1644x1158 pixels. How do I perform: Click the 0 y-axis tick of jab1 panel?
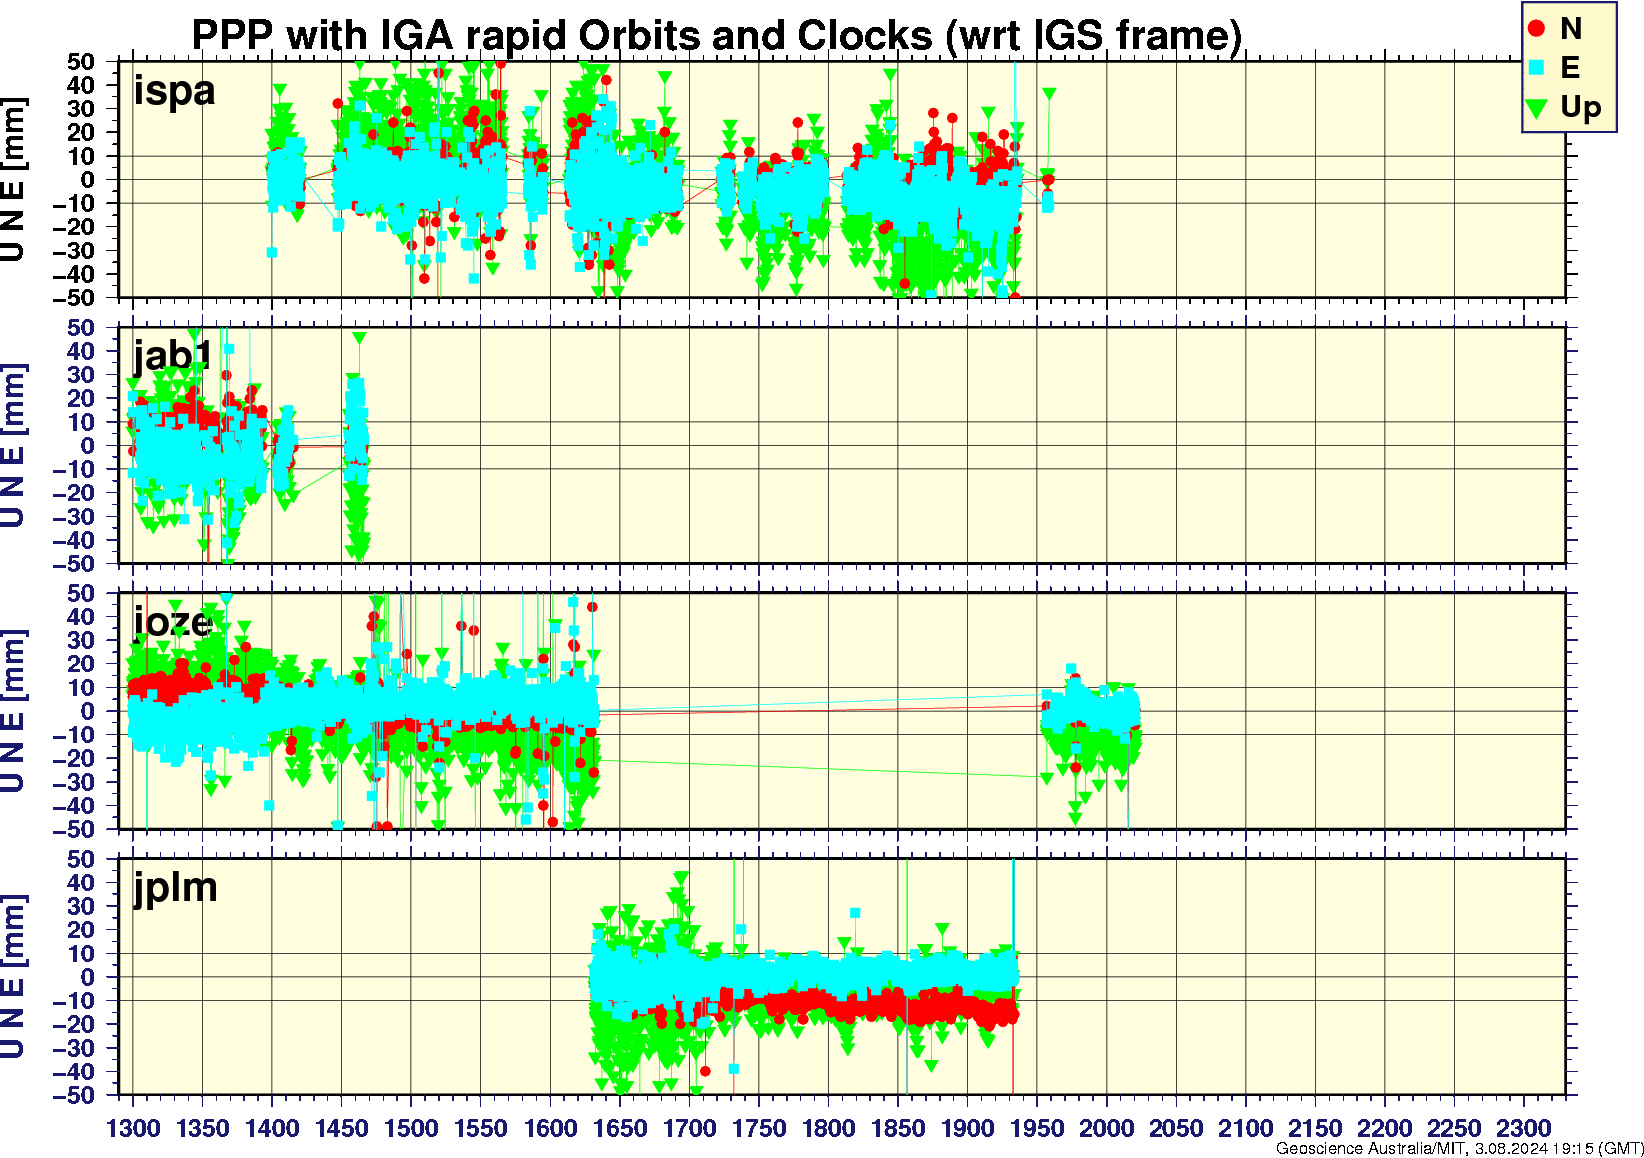(89, 446)
